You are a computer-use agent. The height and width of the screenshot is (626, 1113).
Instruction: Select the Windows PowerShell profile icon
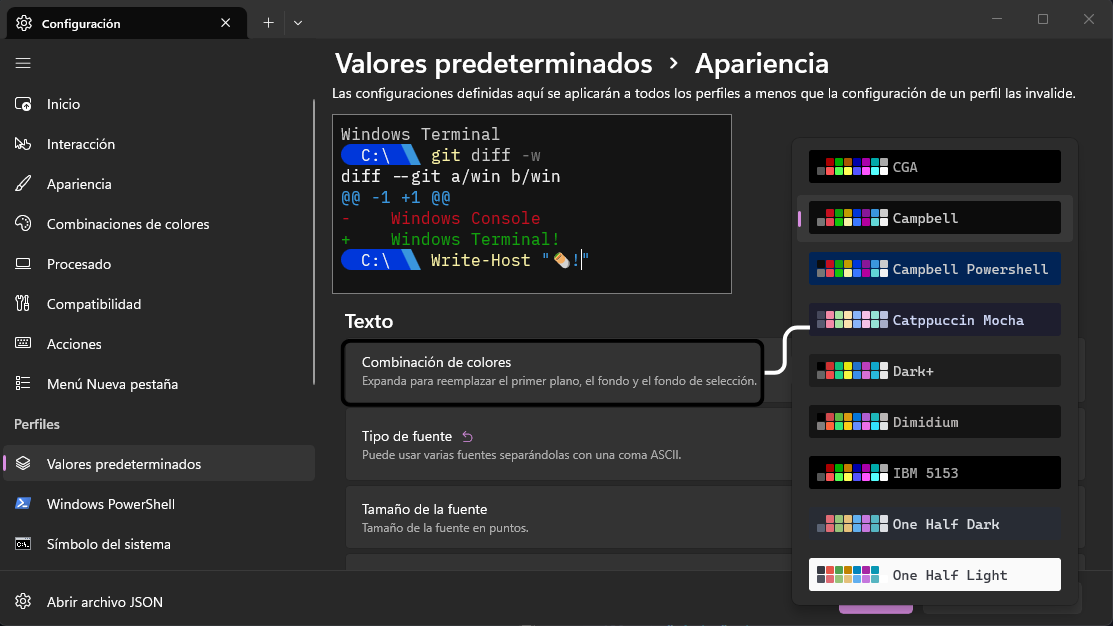24,503
